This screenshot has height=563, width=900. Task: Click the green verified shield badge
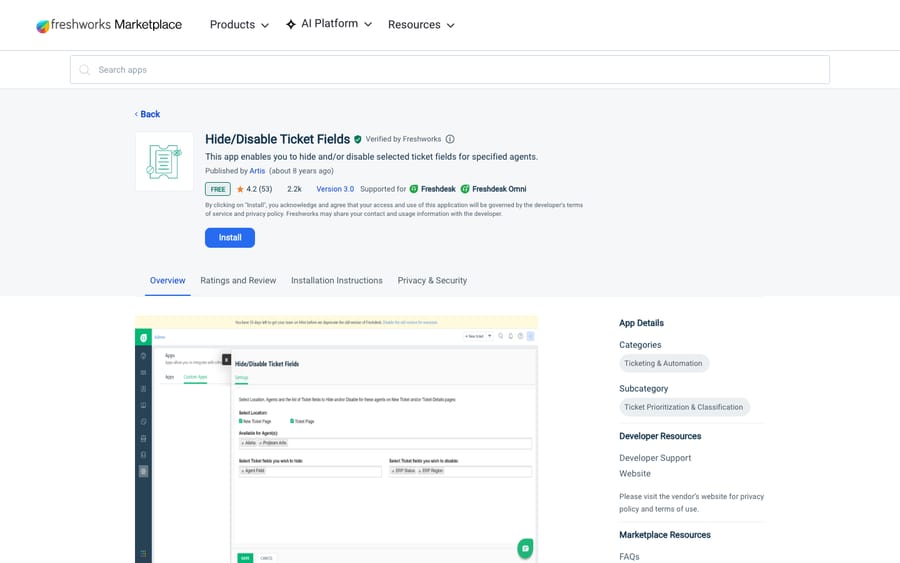point(358,139)
